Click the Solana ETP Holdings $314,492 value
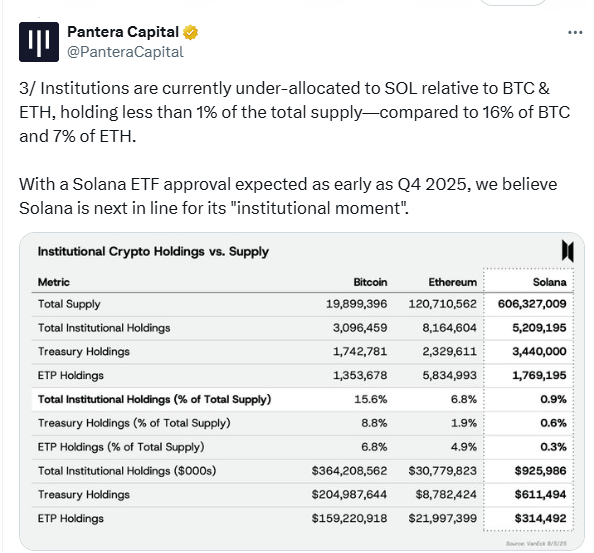 tap(540, 518)
